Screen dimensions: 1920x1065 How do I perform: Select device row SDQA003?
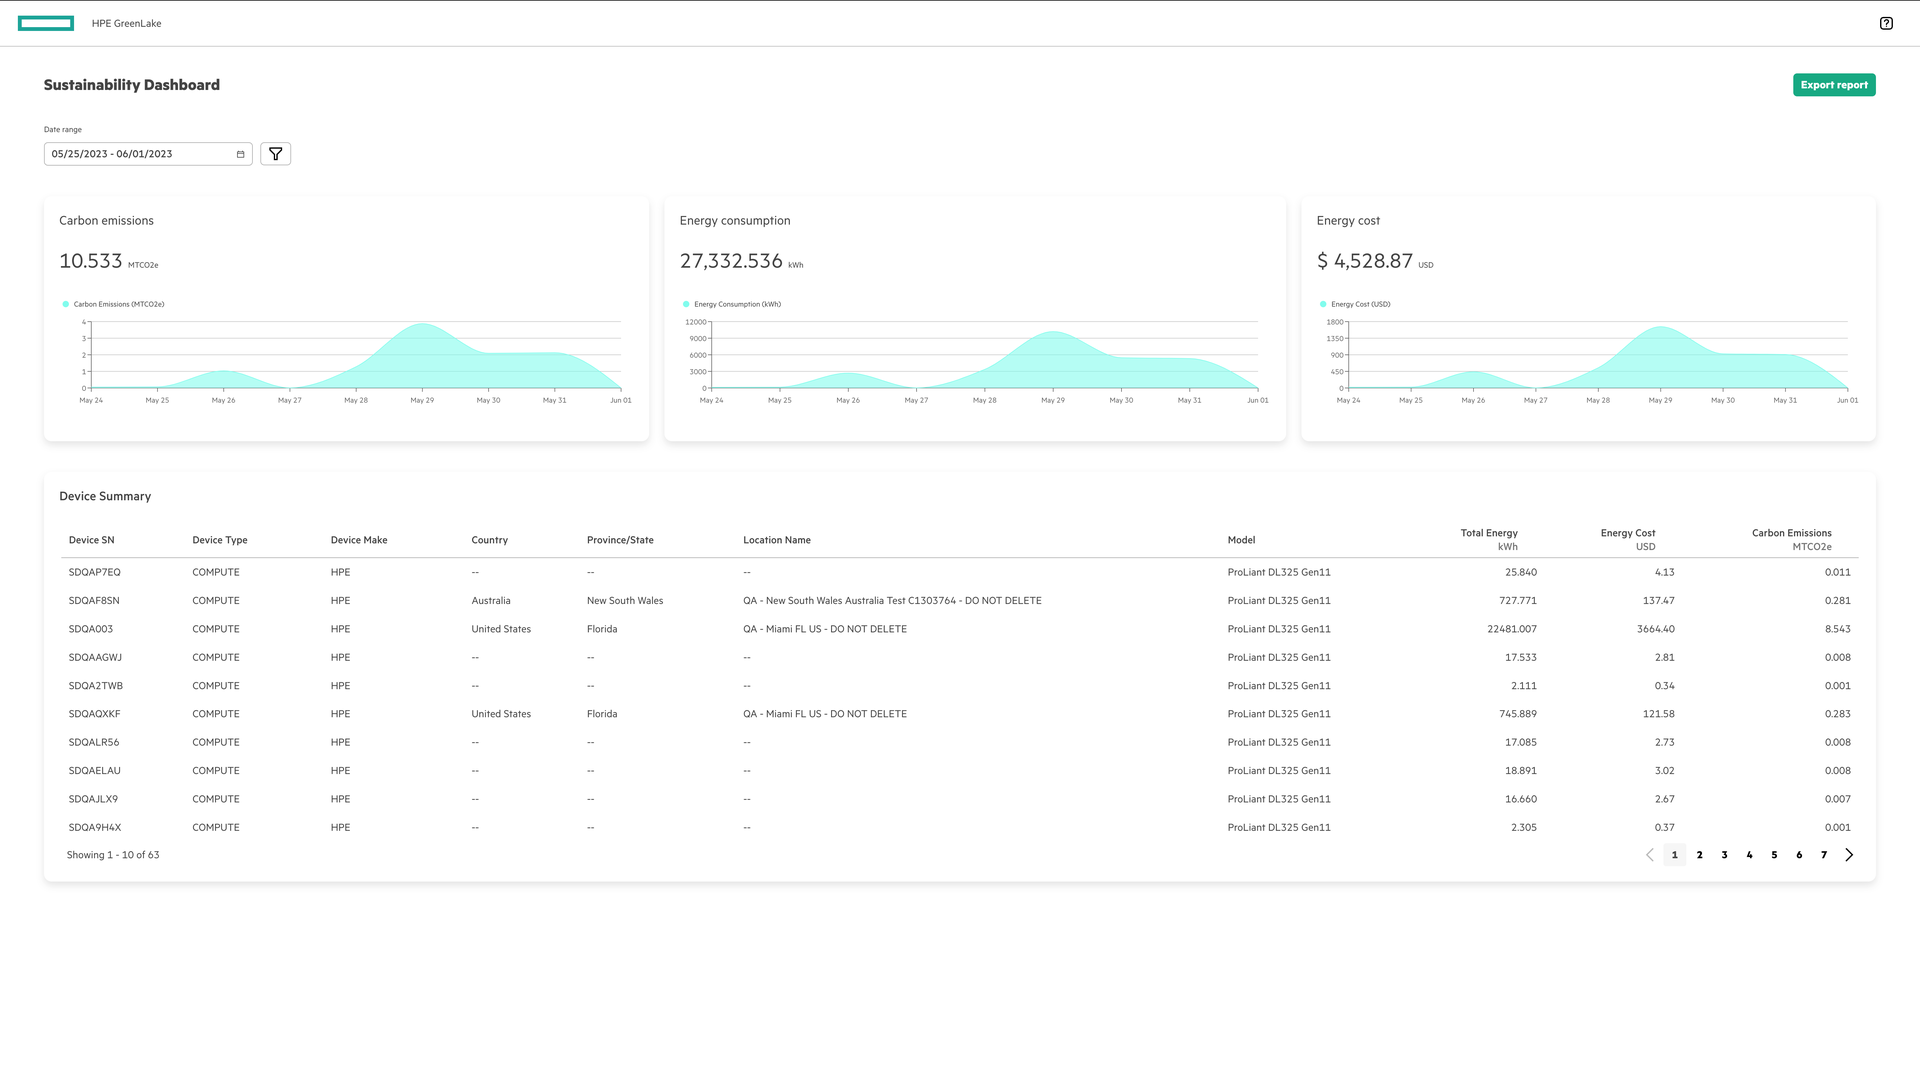click(91, 629)
